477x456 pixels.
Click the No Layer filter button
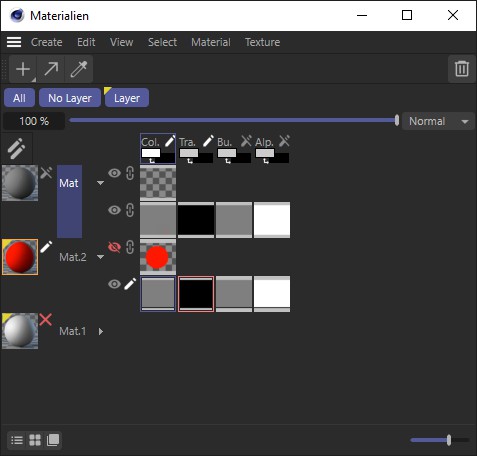(70, 98)
